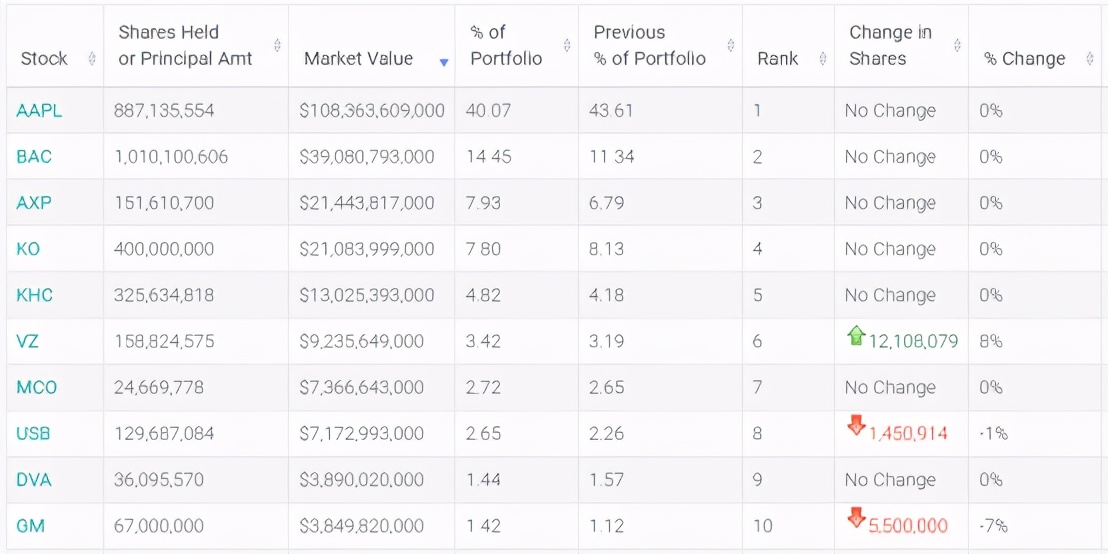Open the KO ticker page
Image resolution: width=1108 pixels, height=554 pixels.
(x=28, y=249)
